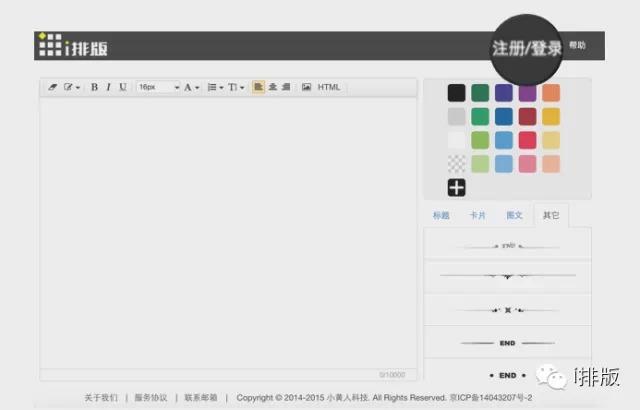
Task: Pick the sky blue color swatch
Action: click(504, 140)
